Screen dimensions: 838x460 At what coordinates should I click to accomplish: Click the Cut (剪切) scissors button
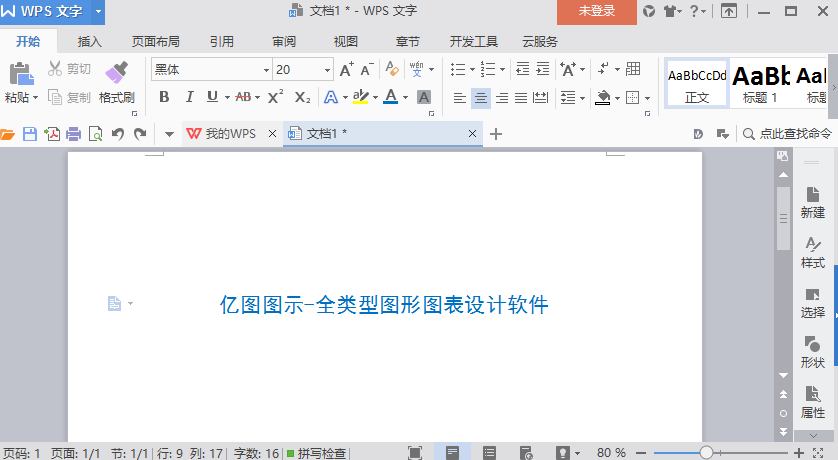click(x=69, y=69)
